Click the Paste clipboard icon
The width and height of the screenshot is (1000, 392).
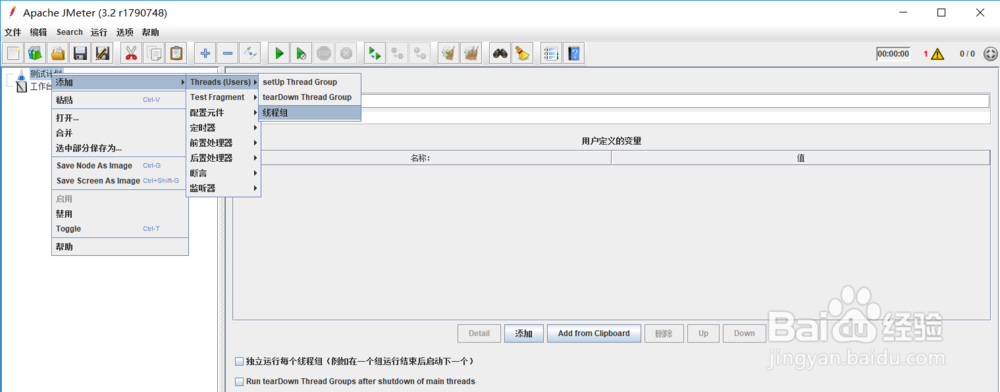coord(176,54)
